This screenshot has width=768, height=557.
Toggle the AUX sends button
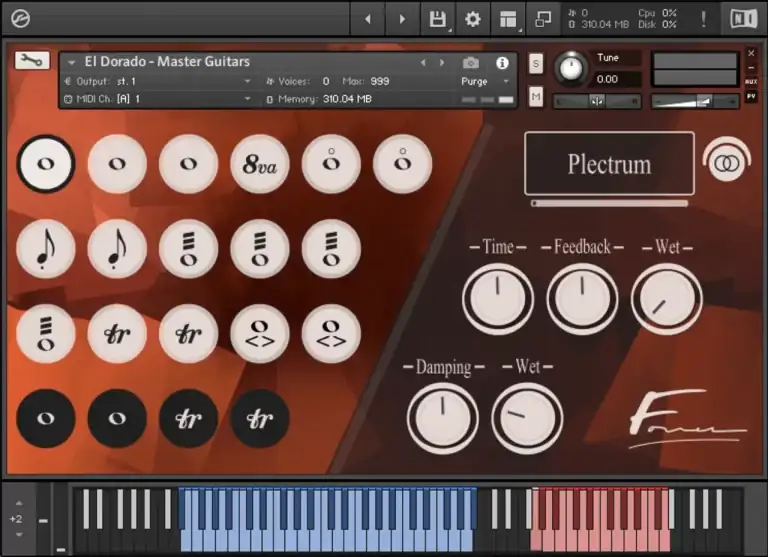751,82
